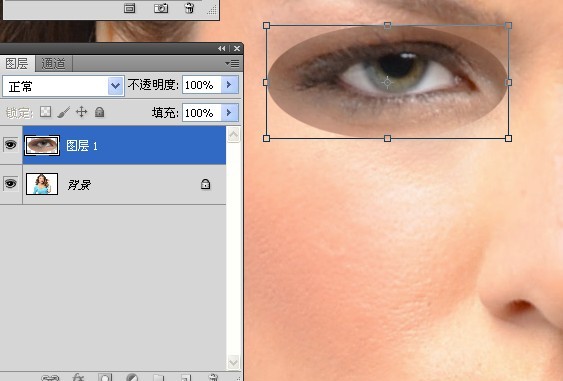
Task: Hide the 图层 1 layer
Action: tap(11, 145)
